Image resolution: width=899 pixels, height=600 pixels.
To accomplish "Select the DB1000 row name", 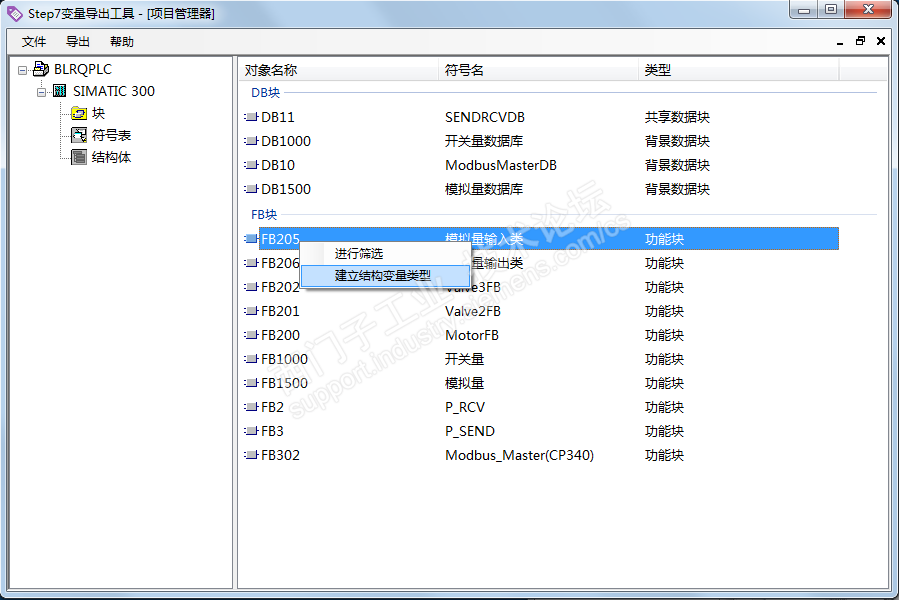I will point(286,142).
